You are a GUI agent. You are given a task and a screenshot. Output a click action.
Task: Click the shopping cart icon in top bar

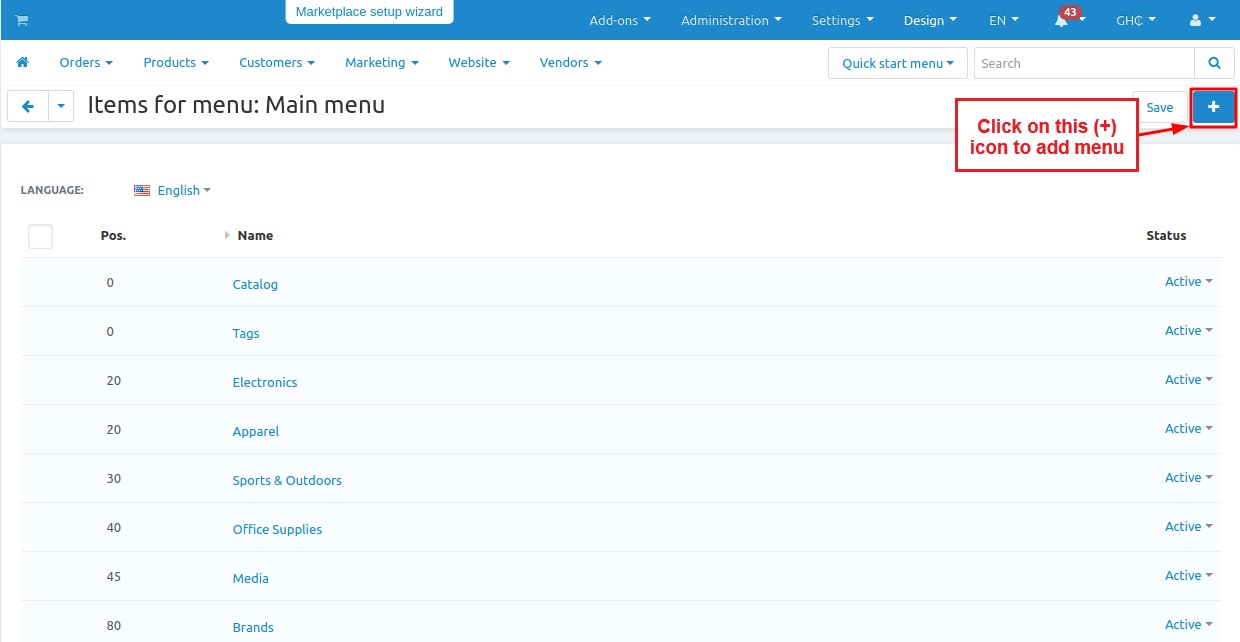(22, 21)
